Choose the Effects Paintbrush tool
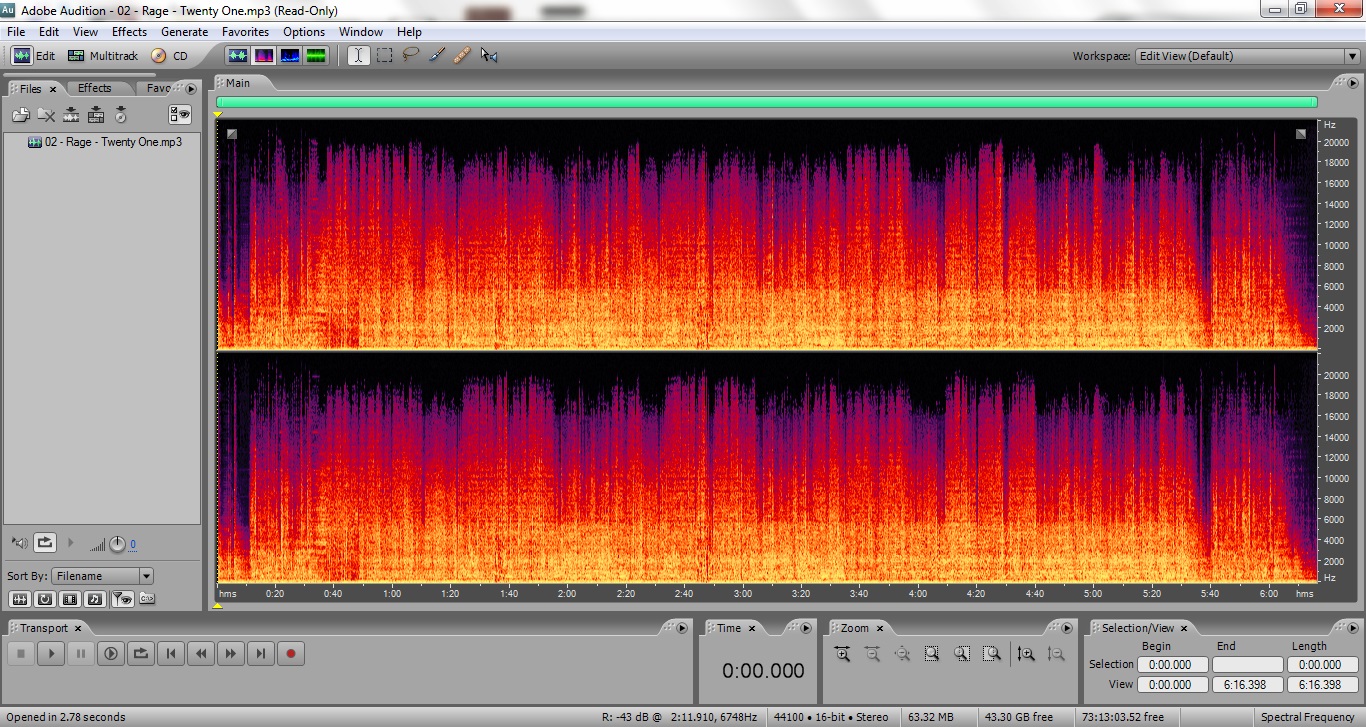This screenshot has width=1366, height=727. click(x=437, y=56)
